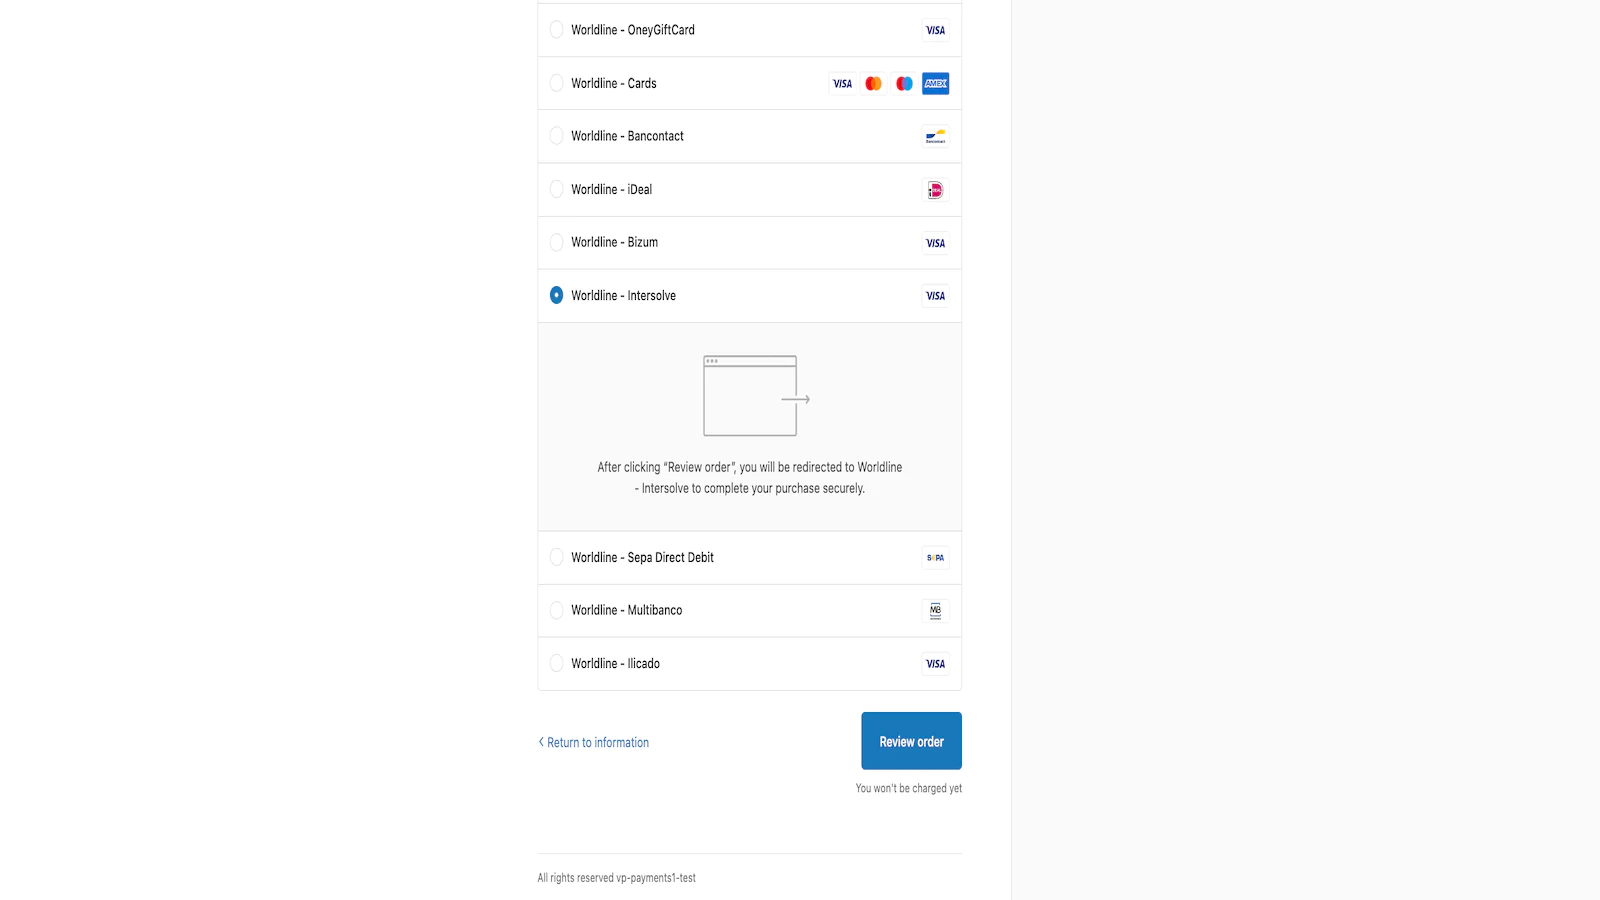Image resolution: width=1600 pixels, height=900 pixels.
Task: Click Mastercard icon in Cards row
Action: pyautogui.click(x=874, y=83)
